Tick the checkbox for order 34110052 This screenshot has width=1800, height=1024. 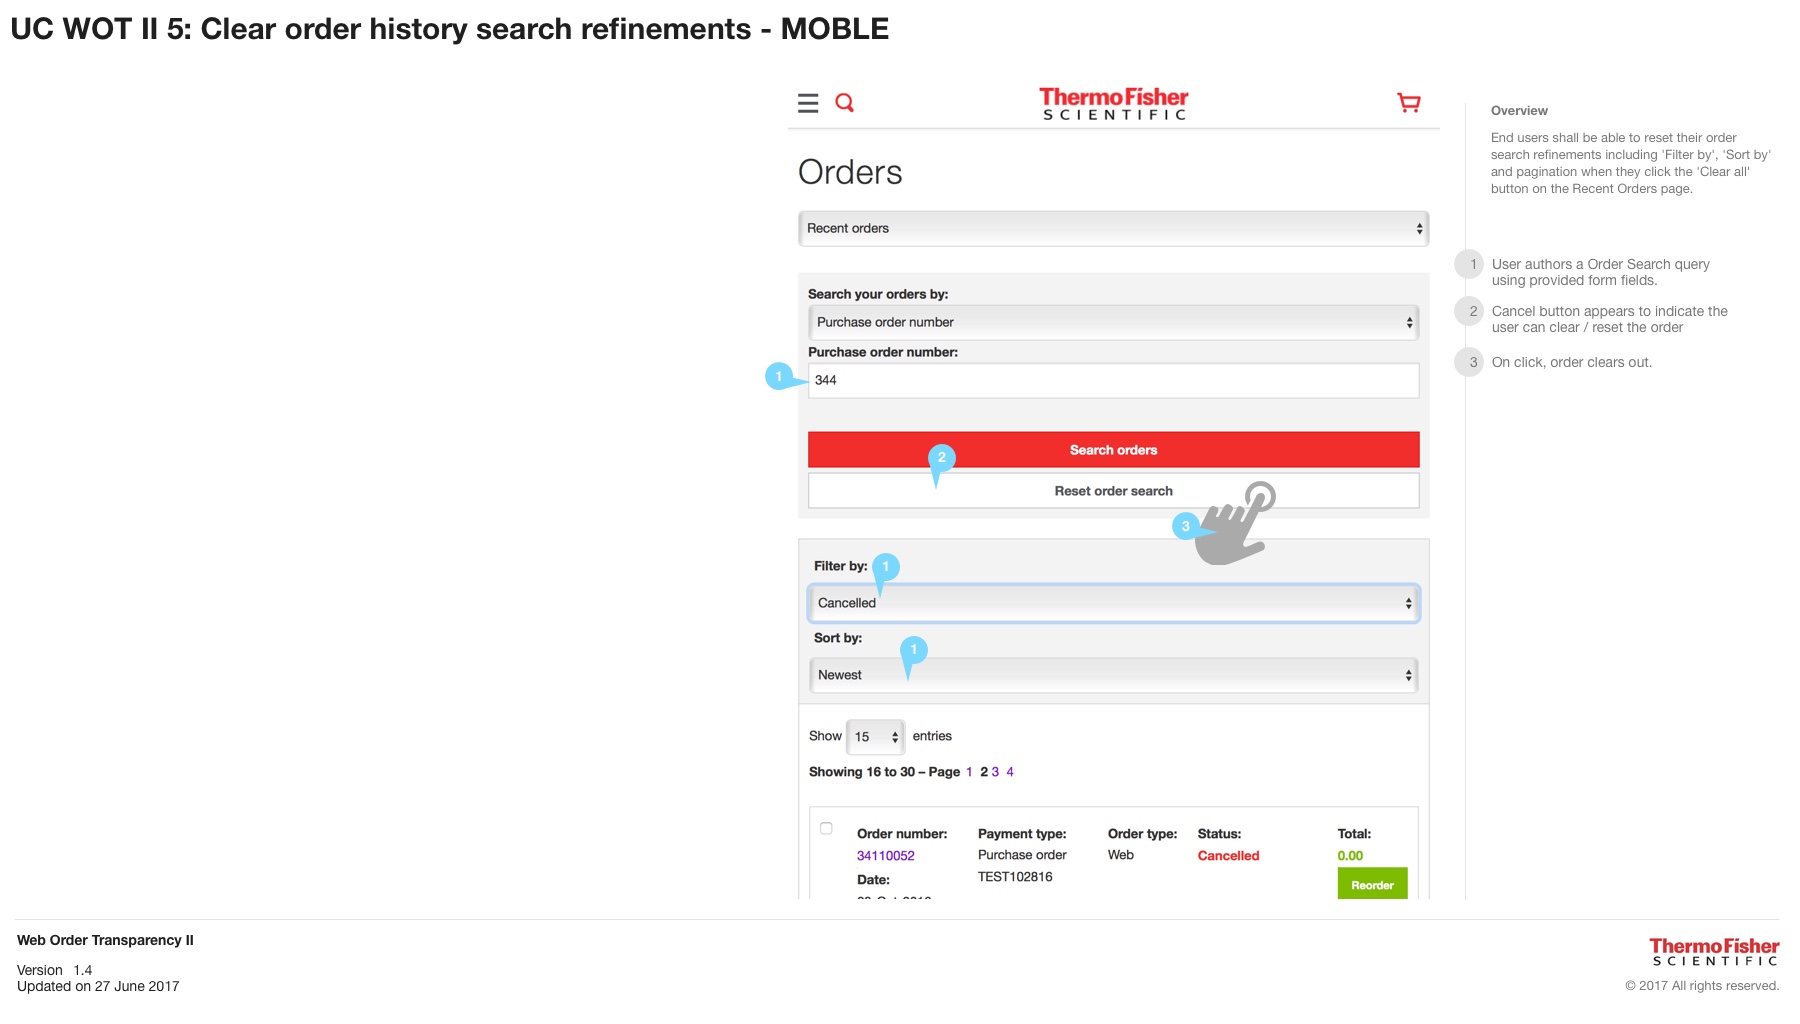pos(826,828)
